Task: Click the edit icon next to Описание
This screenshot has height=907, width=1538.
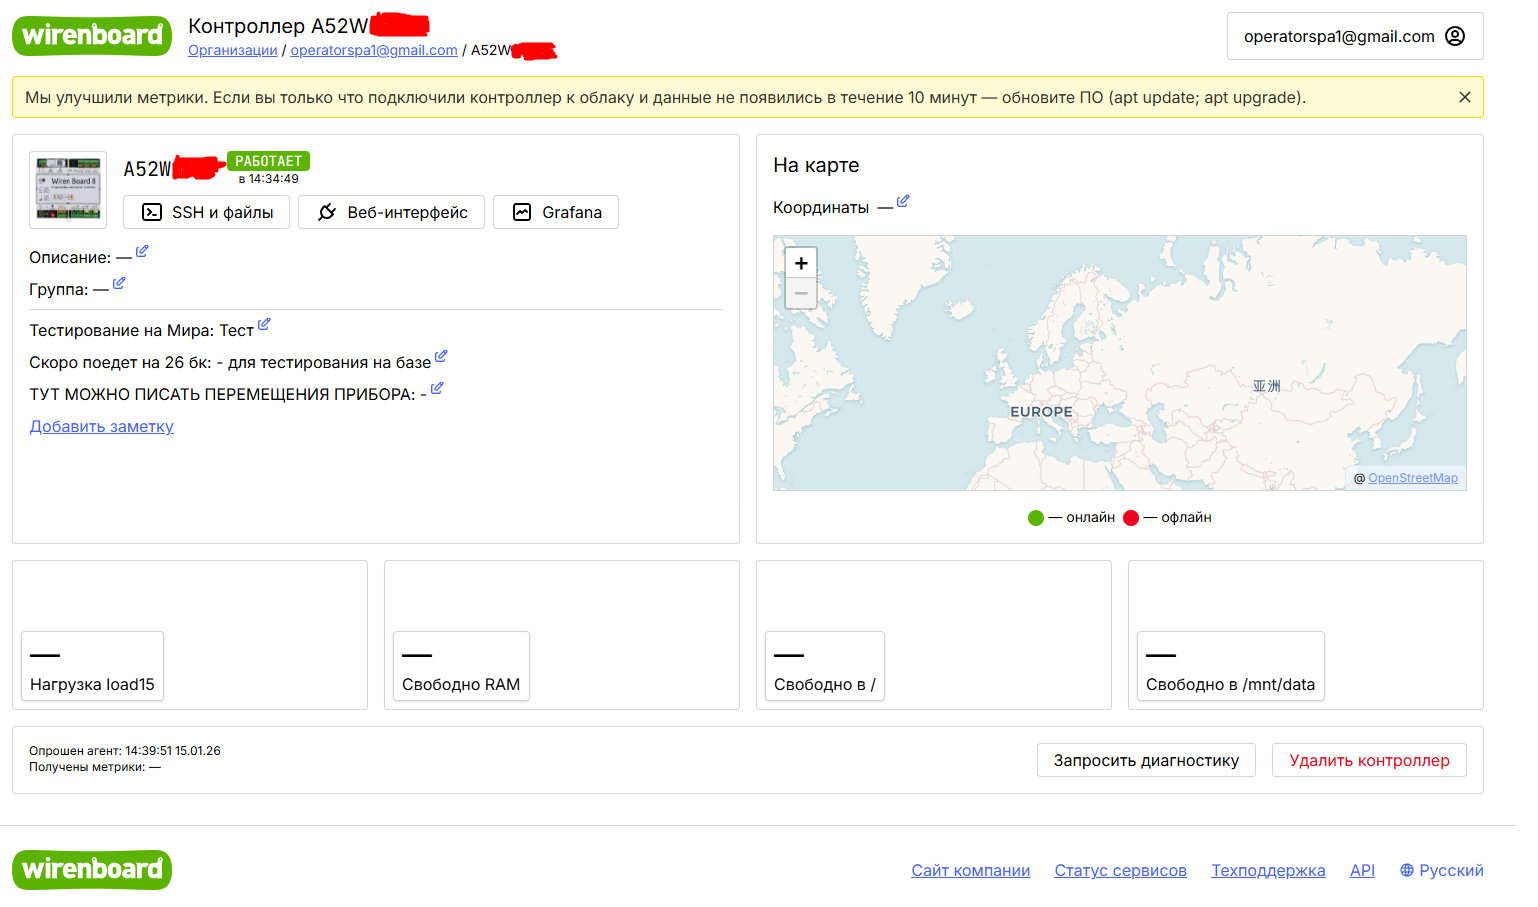Action: (x=142, y=252)
